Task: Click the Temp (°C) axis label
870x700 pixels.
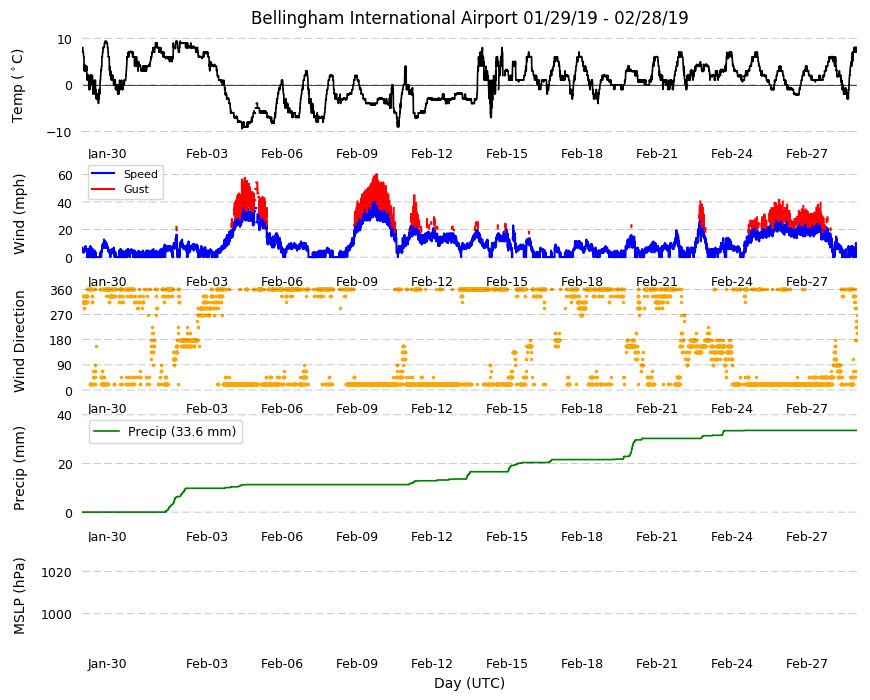Action: (x=18, y=86)
